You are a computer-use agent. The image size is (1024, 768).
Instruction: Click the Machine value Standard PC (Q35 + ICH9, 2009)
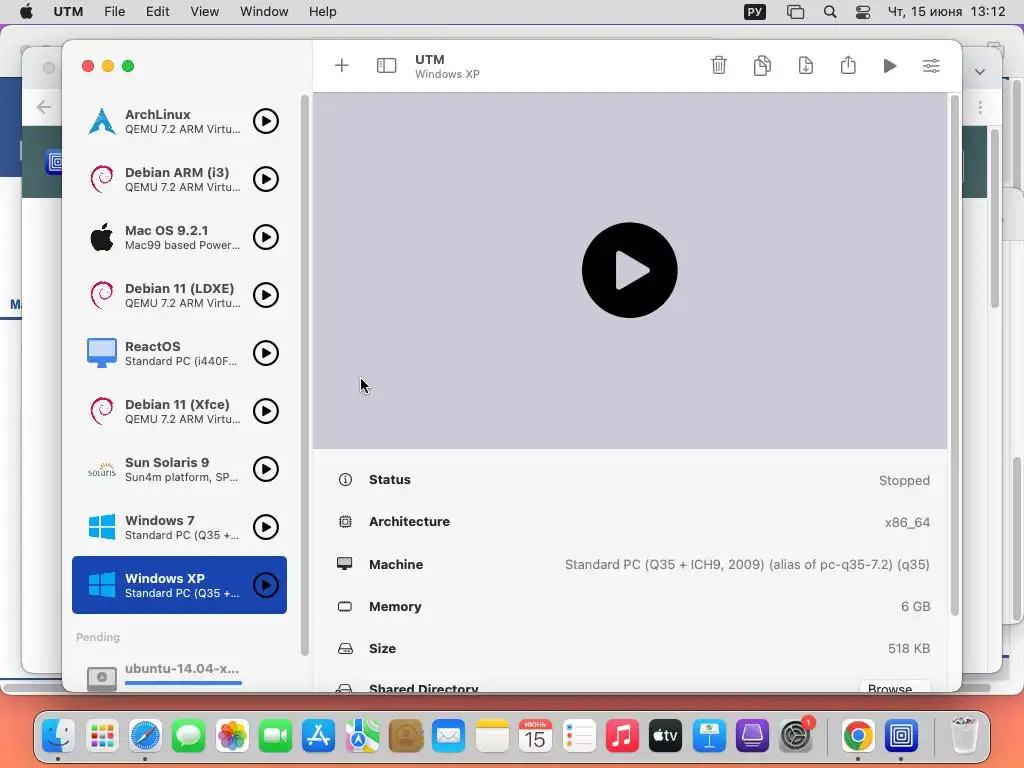click(747, 564)
